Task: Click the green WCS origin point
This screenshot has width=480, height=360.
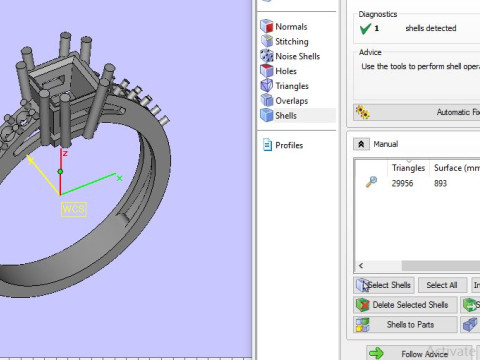Action: point(60,172)
